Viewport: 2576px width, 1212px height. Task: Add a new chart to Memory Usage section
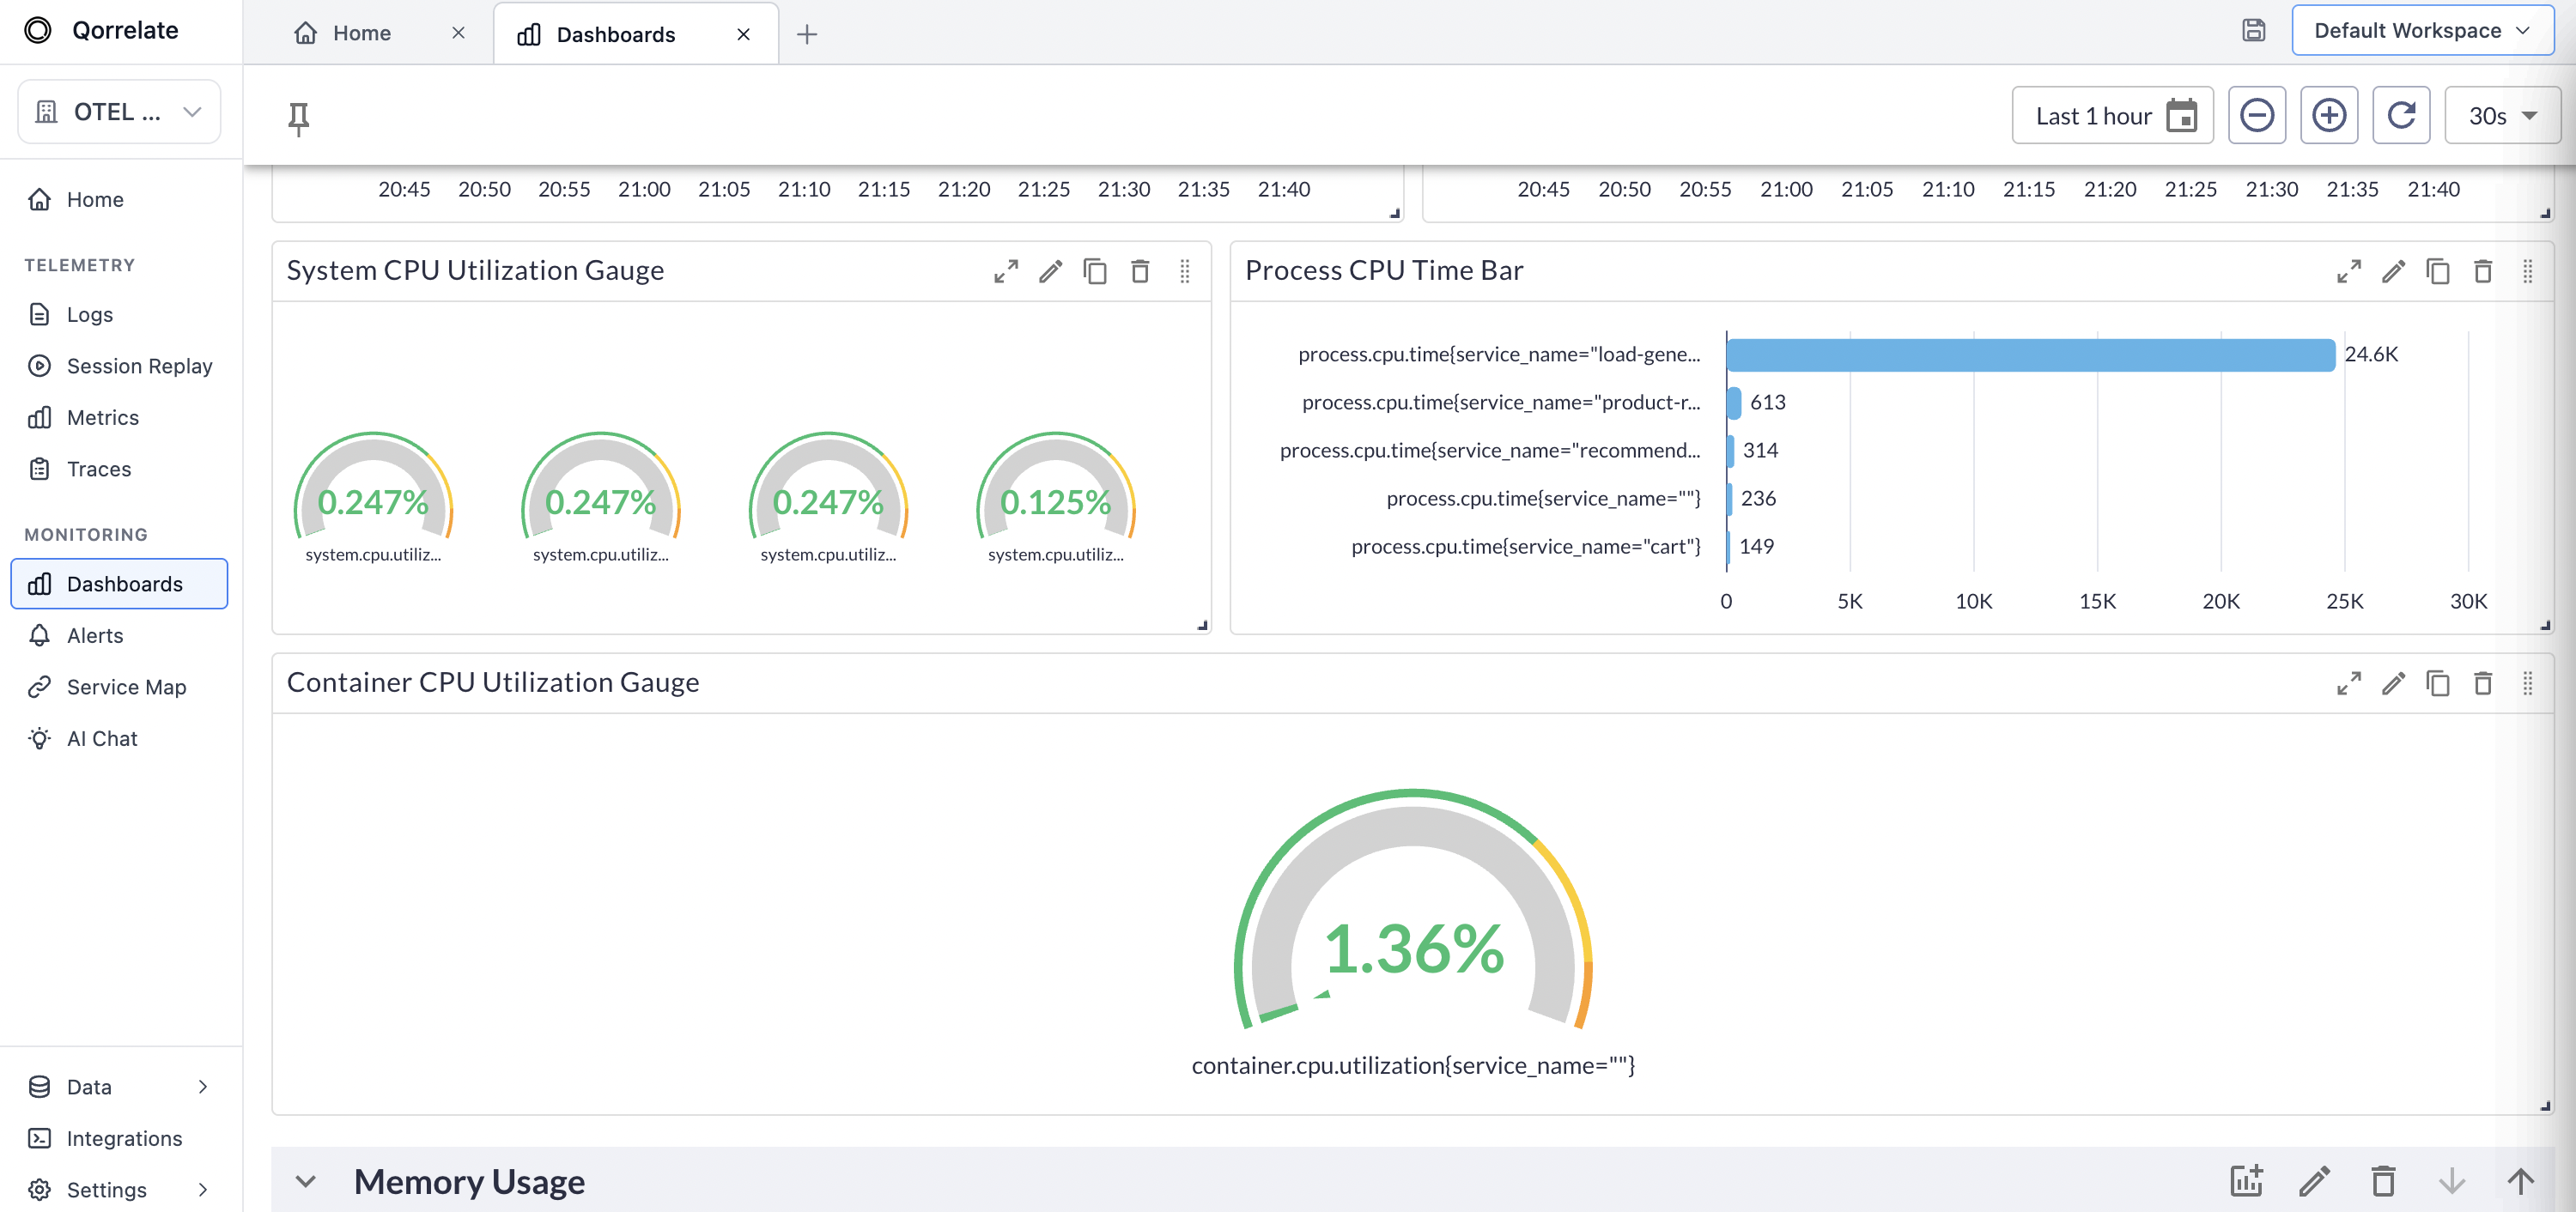tap(2246, 1181)
